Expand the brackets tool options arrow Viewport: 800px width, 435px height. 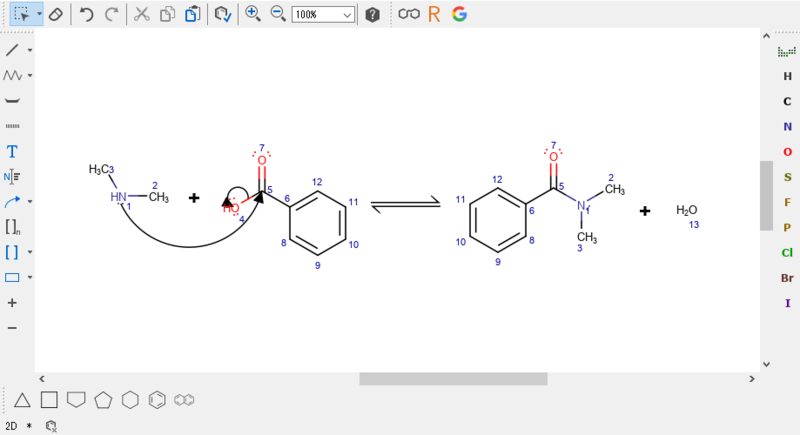pos(30,252)
